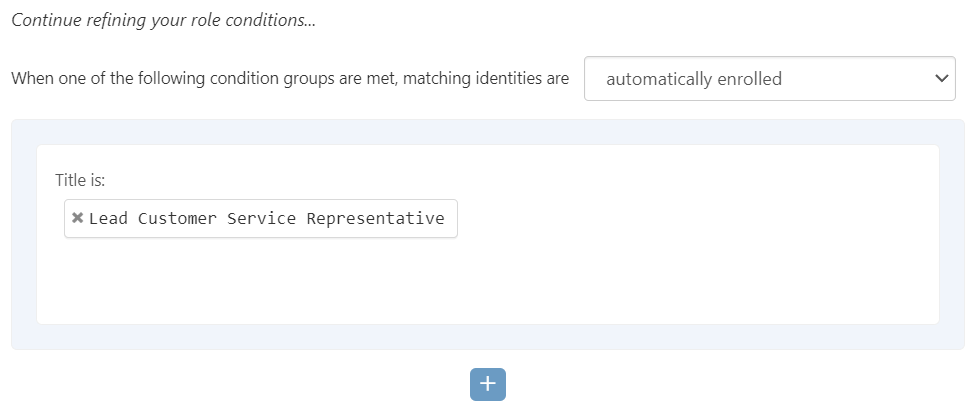
Task: Click the "Title is:" label
Action: 80,181
